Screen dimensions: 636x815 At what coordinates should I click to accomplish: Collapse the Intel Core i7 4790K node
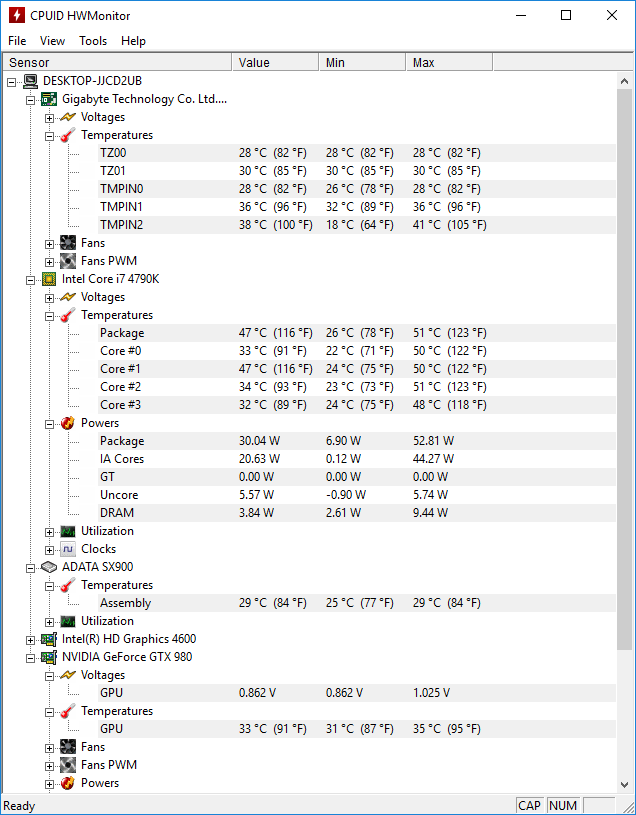[x=31, y=280]
